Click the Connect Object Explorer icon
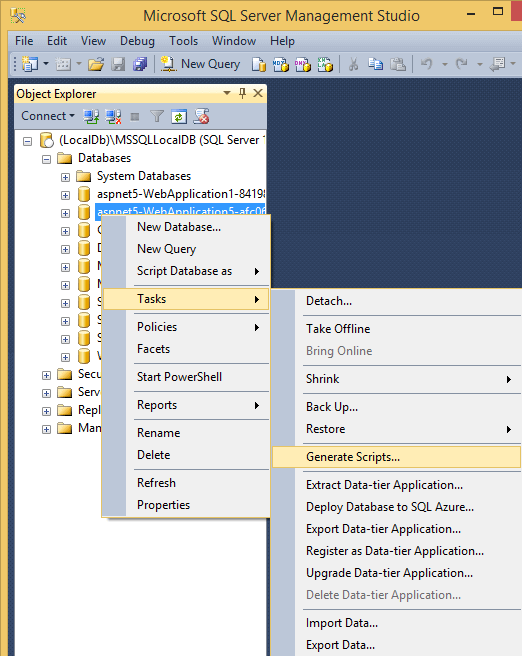522x656 pixels. tap(91, 117)
